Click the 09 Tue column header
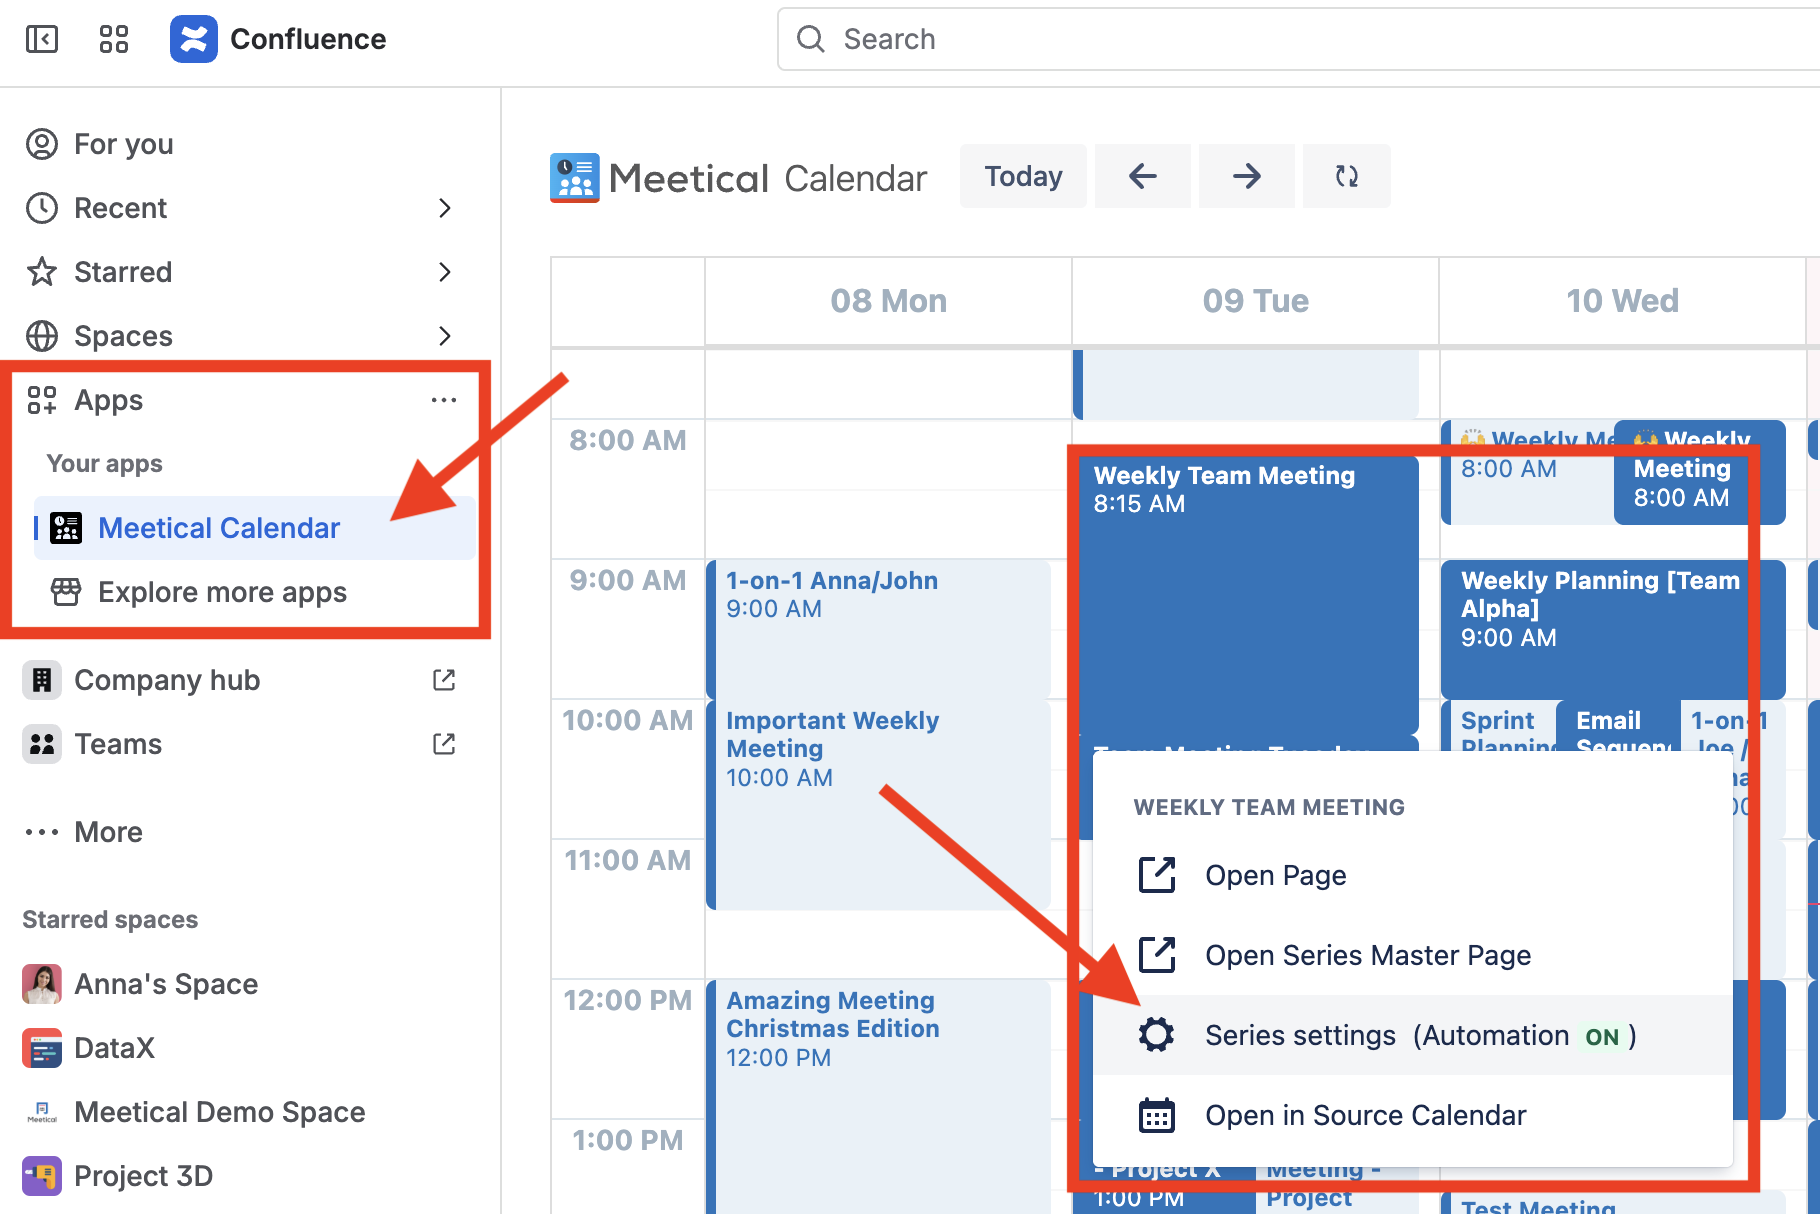The width and height of the screenshot is (1820, 1214). point(1255,301)
